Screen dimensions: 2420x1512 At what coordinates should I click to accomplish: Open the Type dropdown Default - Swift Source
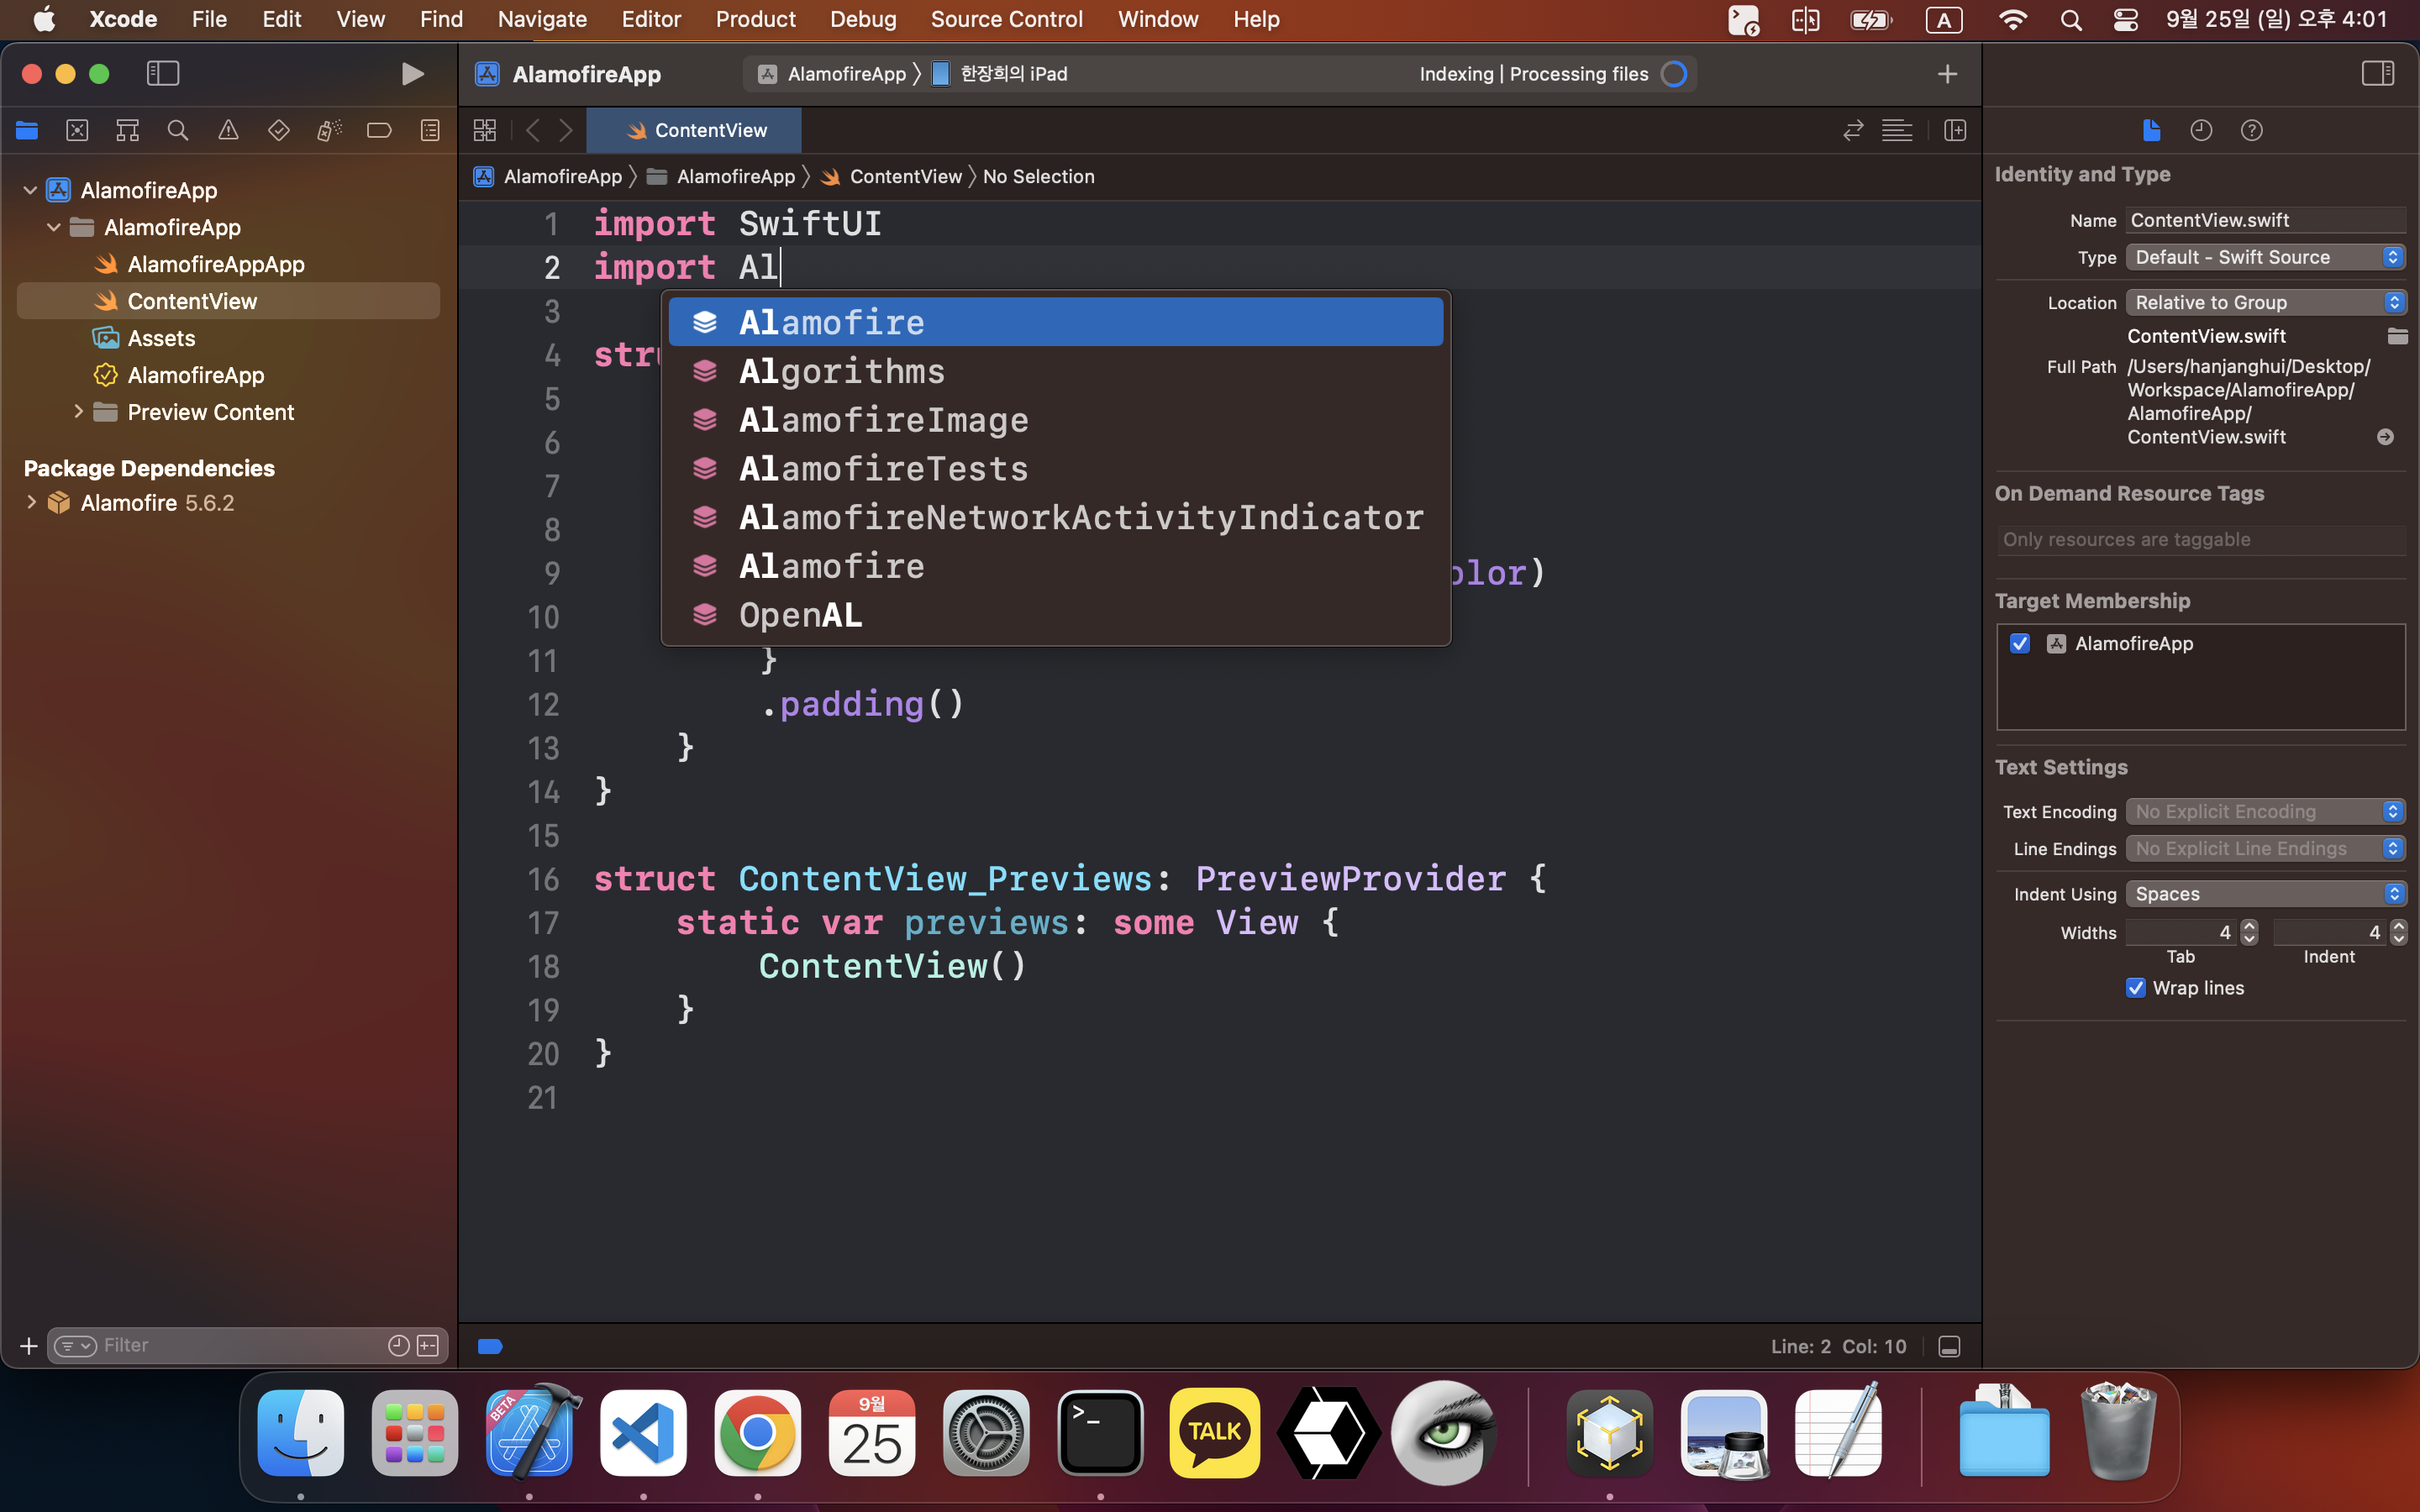[2265, 257]
